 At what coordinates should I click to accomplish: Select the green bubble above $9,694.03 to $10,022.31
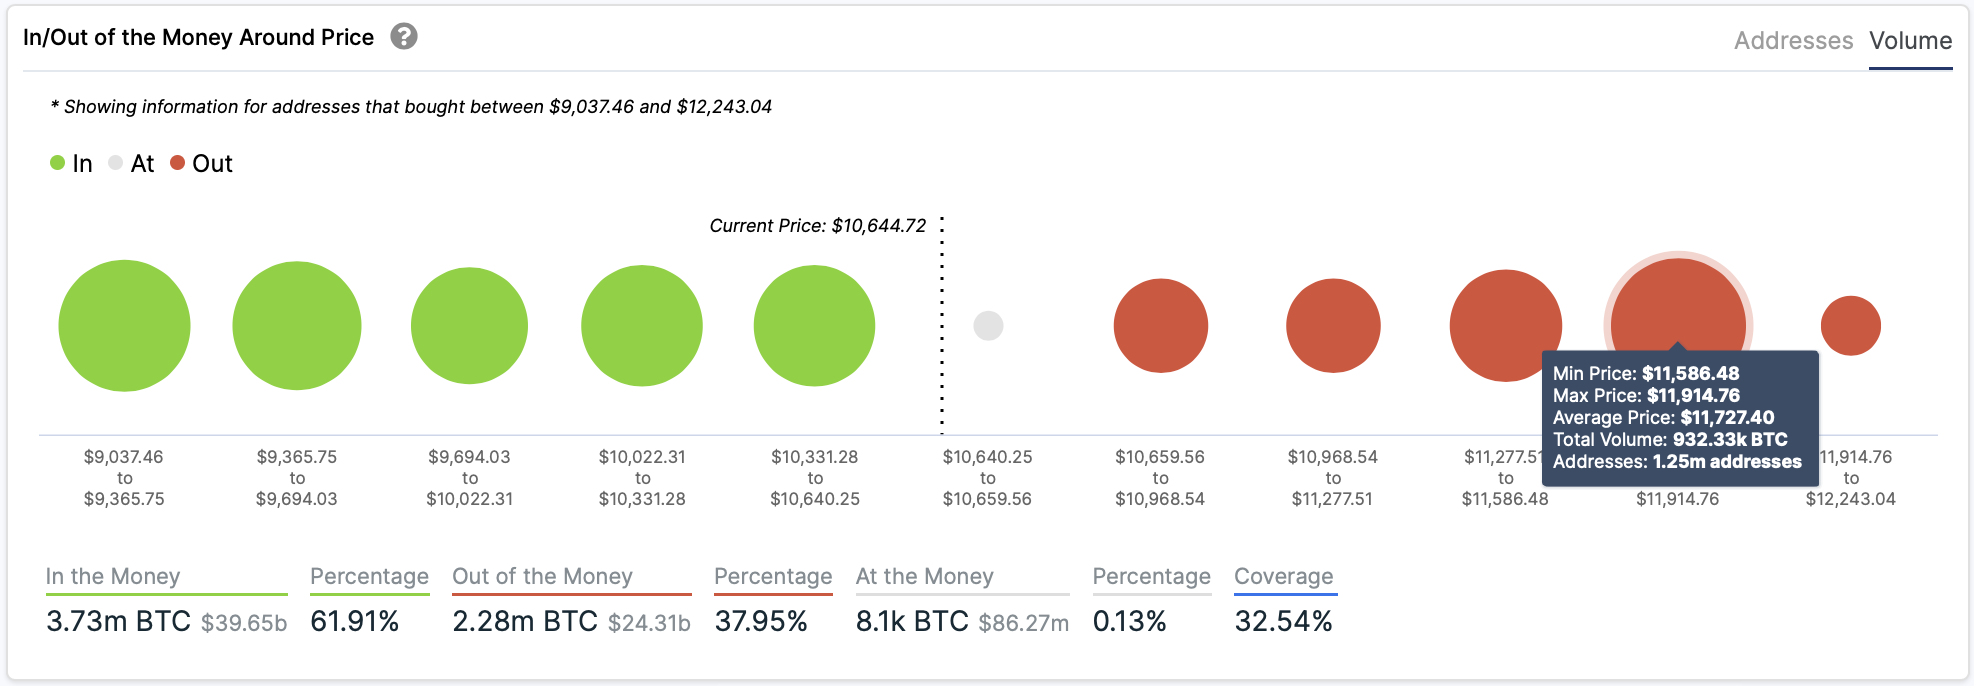469,326
